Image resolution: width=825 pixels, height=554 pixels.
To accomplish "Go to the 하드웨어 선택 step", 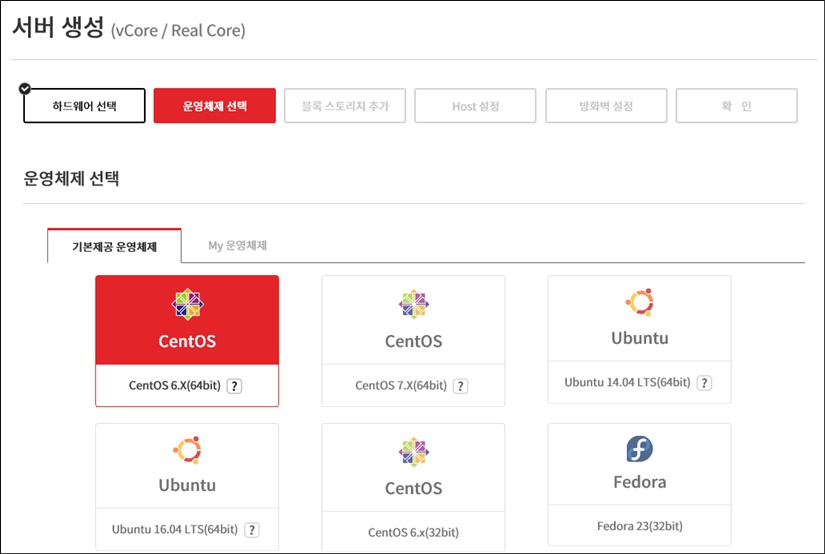I will (84, 106).
